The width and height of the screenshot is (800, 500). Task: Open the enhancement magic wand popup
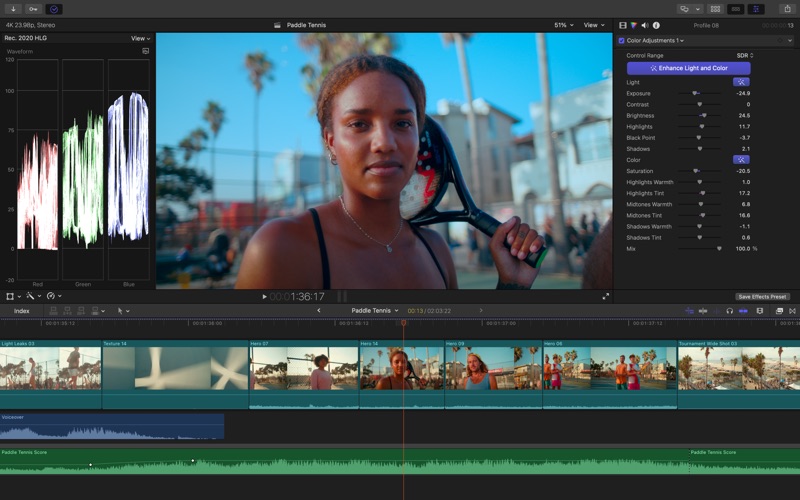(x=33, y=296)
